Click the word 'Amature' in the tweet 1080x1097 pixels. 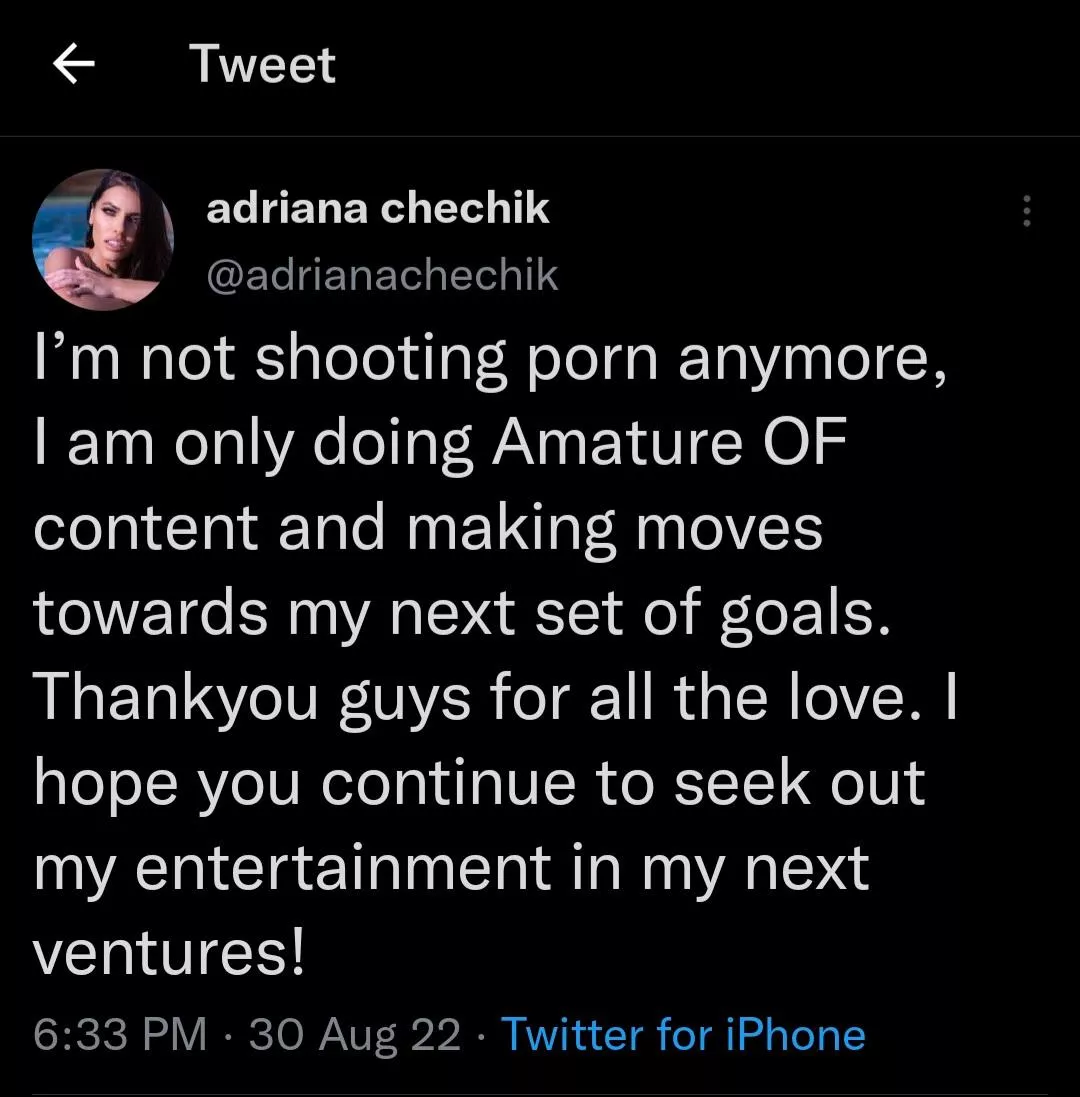(604, 445)
